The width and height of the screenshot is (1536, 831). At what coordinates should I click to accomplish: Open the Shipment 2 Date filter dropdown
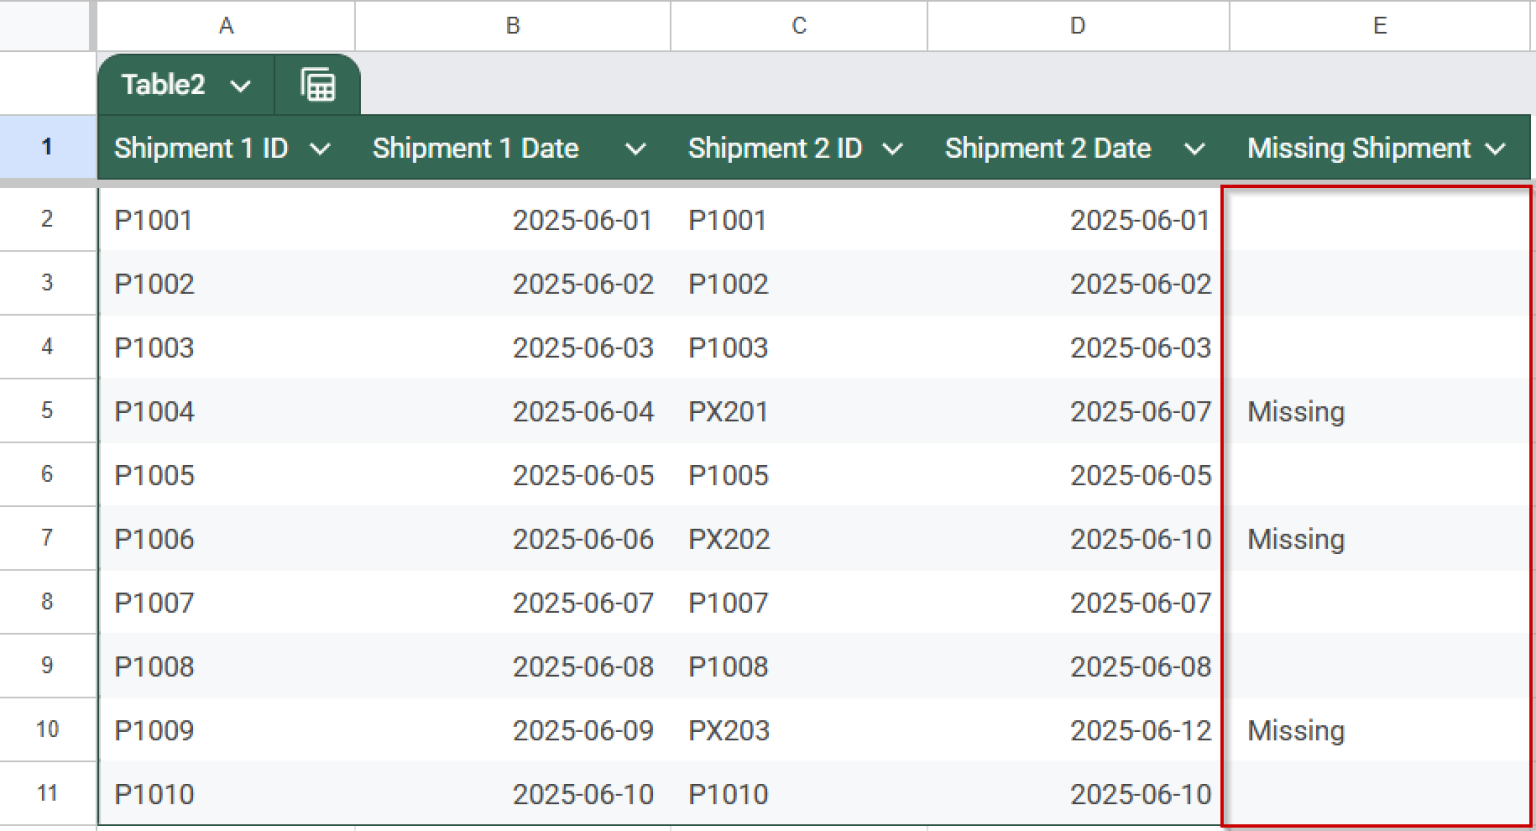1195,148
